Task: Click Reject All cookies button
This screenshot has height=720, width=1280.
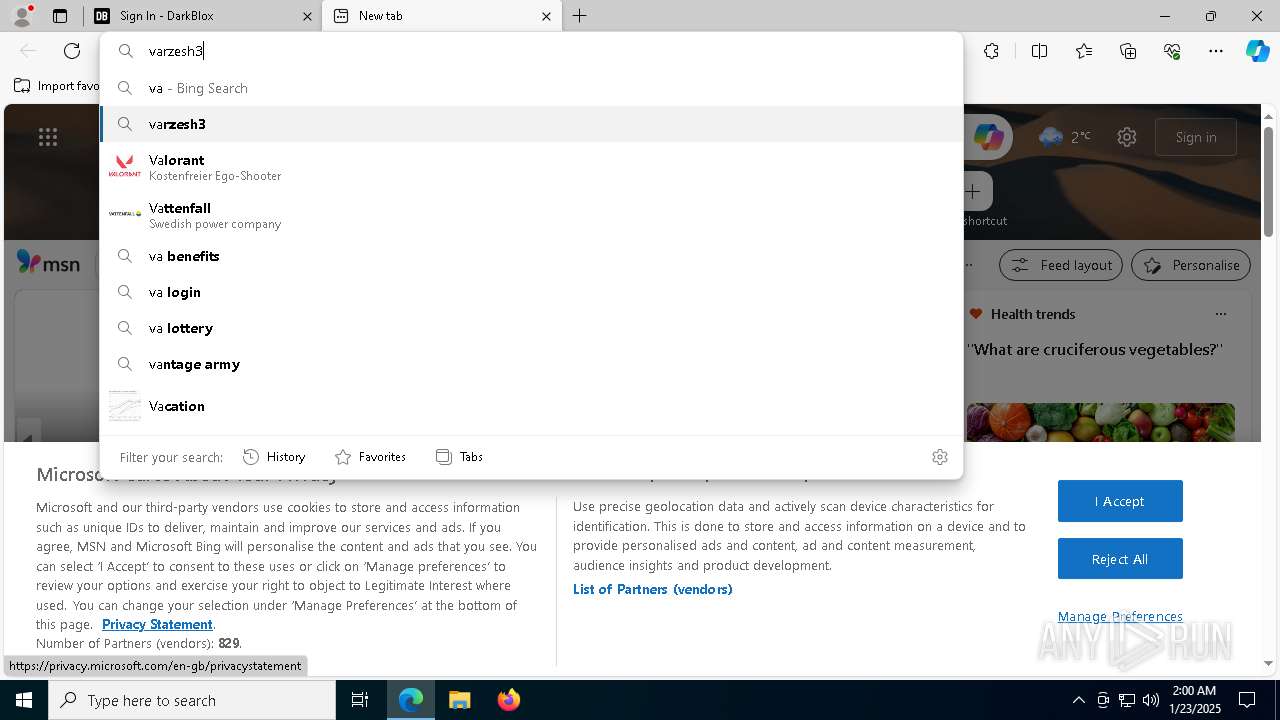Action: point(1120,559)
